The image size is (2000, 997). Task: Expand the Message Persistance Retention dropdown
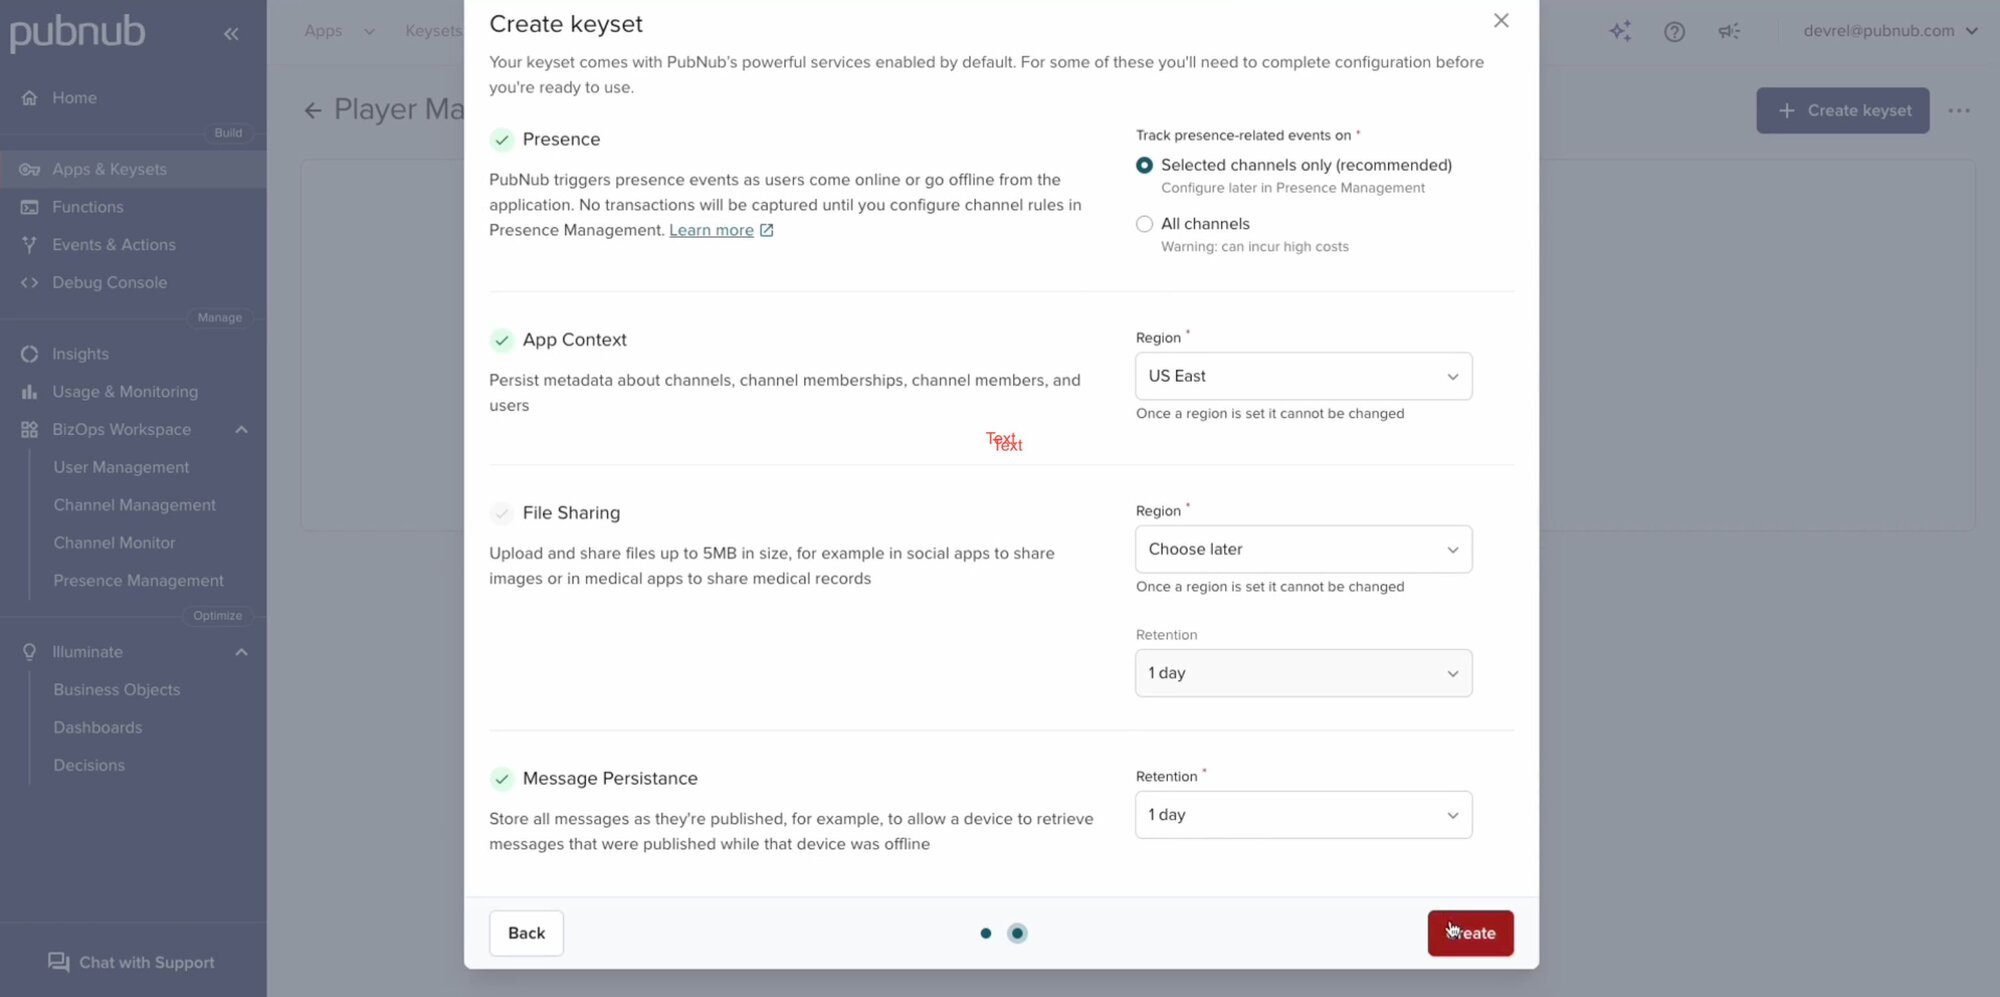(1303, 815)
